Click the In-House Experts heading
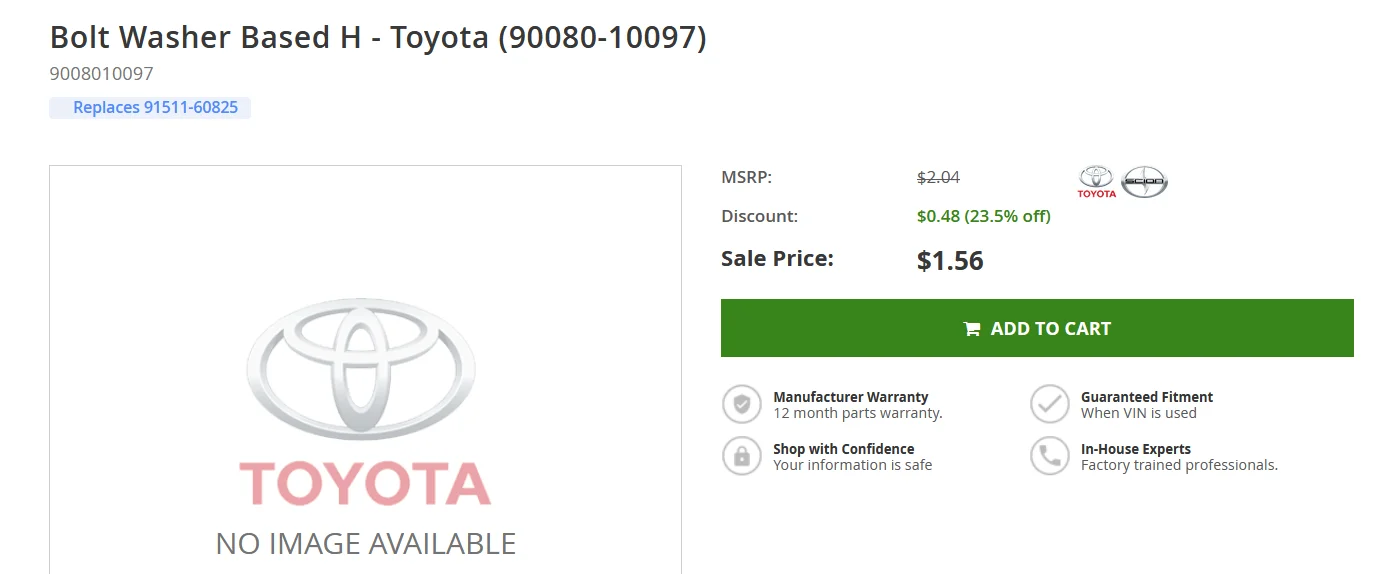The width and height of the screenshot is (1381, 574). click(x=1136, y=449)
